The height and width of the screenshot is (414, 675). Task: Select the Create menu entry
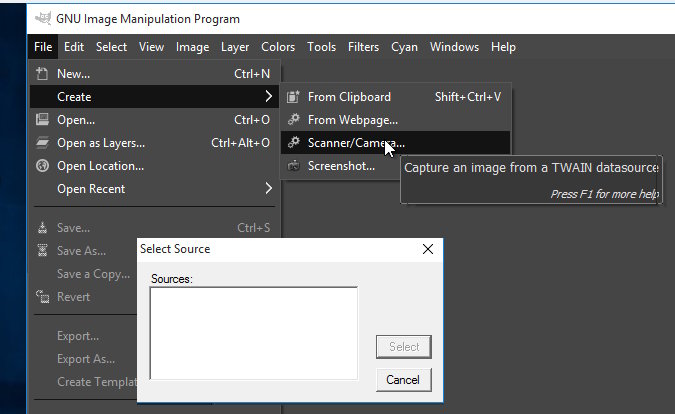pos(155,96)
